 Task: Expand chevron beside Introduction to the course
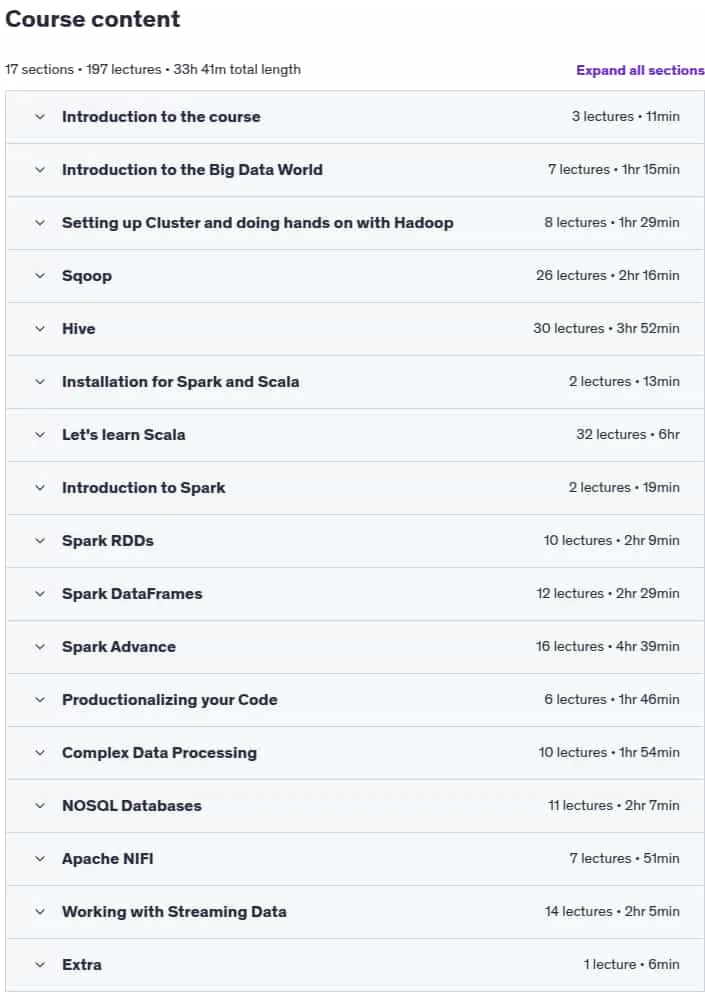[40, 116]
